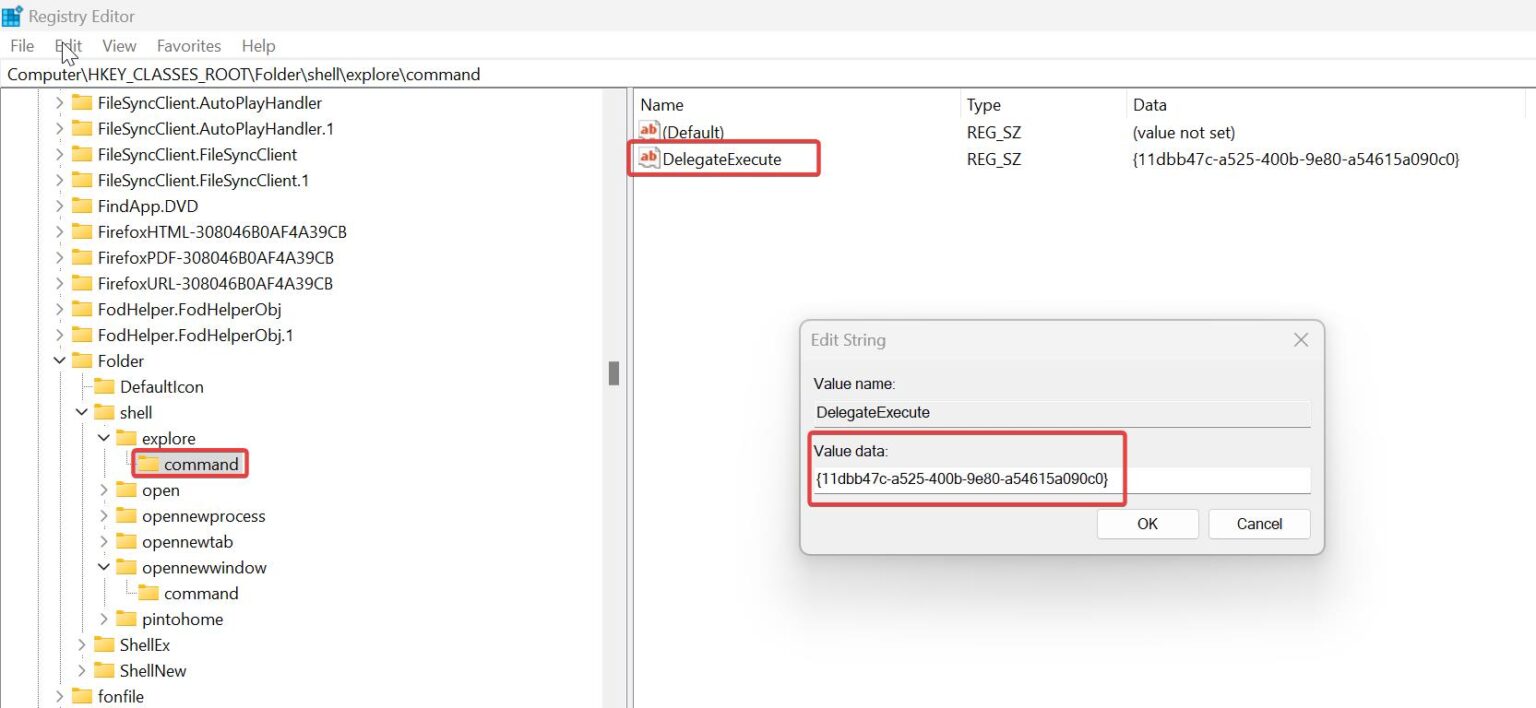Click the Registry Editor title bar icon

click(13, 15)
